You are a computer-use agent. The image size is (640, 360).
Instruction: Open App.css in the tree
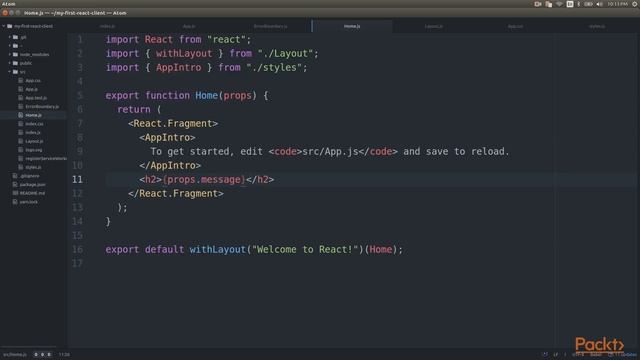point(33,81)
